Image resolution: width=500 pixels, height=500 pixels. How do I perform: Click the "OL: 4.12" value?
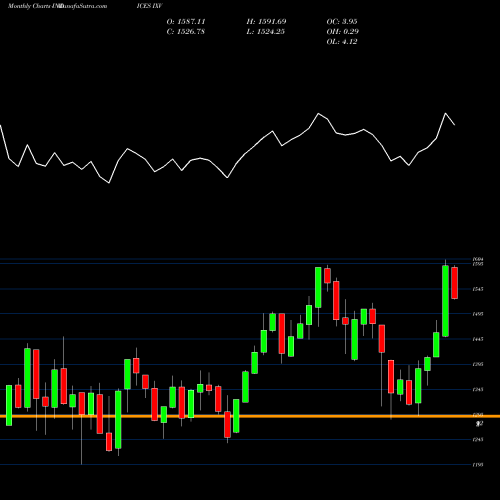342,42
